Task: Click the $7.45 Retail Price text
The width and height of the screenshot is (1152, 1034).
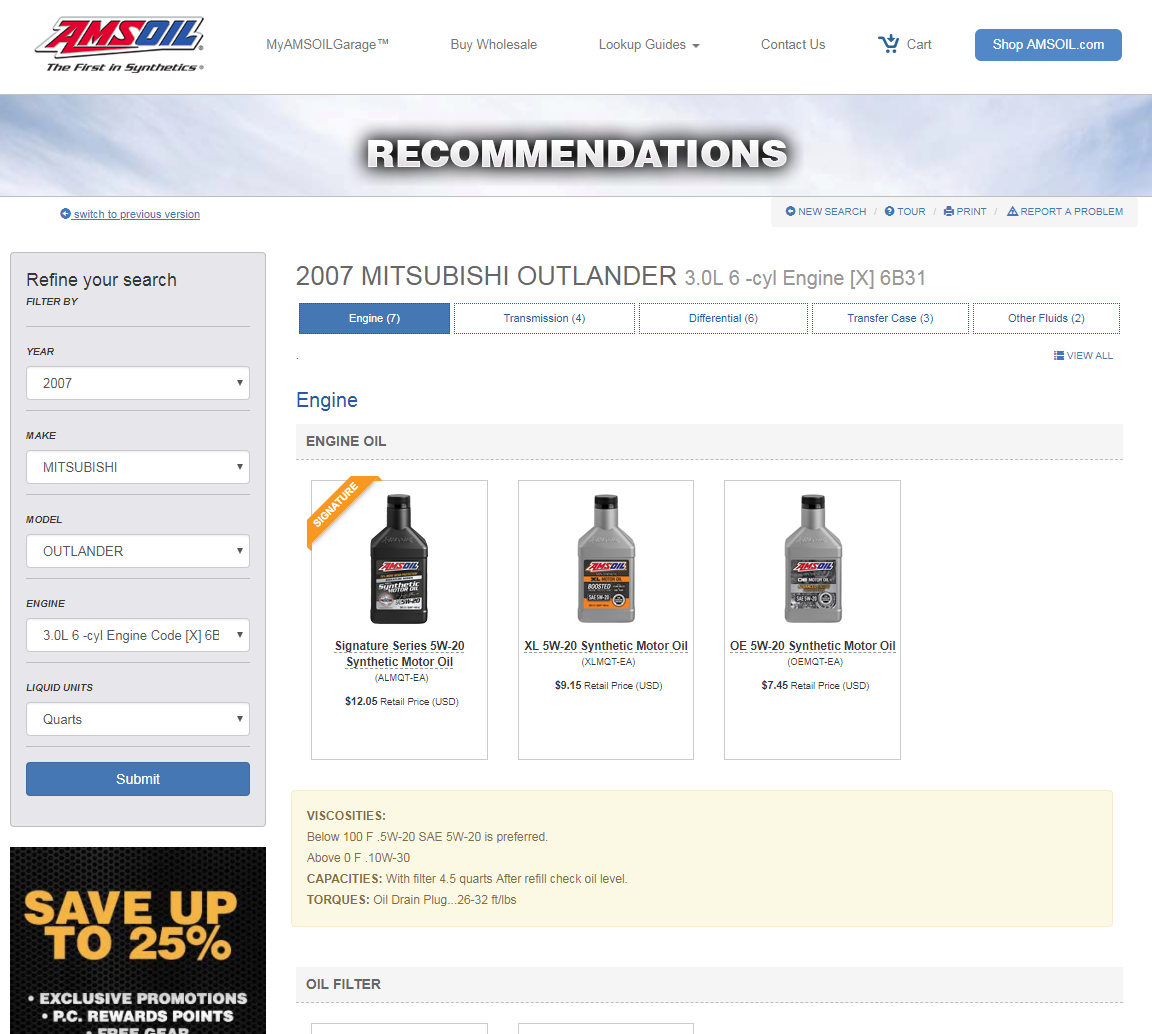Action: click(x=815, y=686)
